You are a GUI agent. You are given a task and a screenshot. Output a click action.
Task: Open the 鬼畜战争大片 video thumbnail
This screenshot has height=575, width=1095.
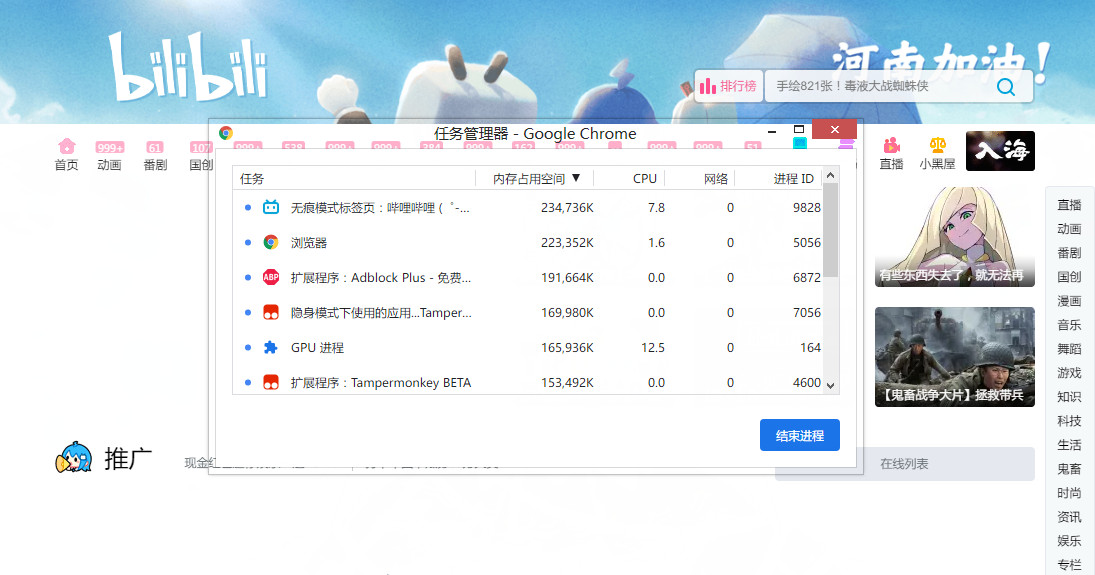click(954, 356)
